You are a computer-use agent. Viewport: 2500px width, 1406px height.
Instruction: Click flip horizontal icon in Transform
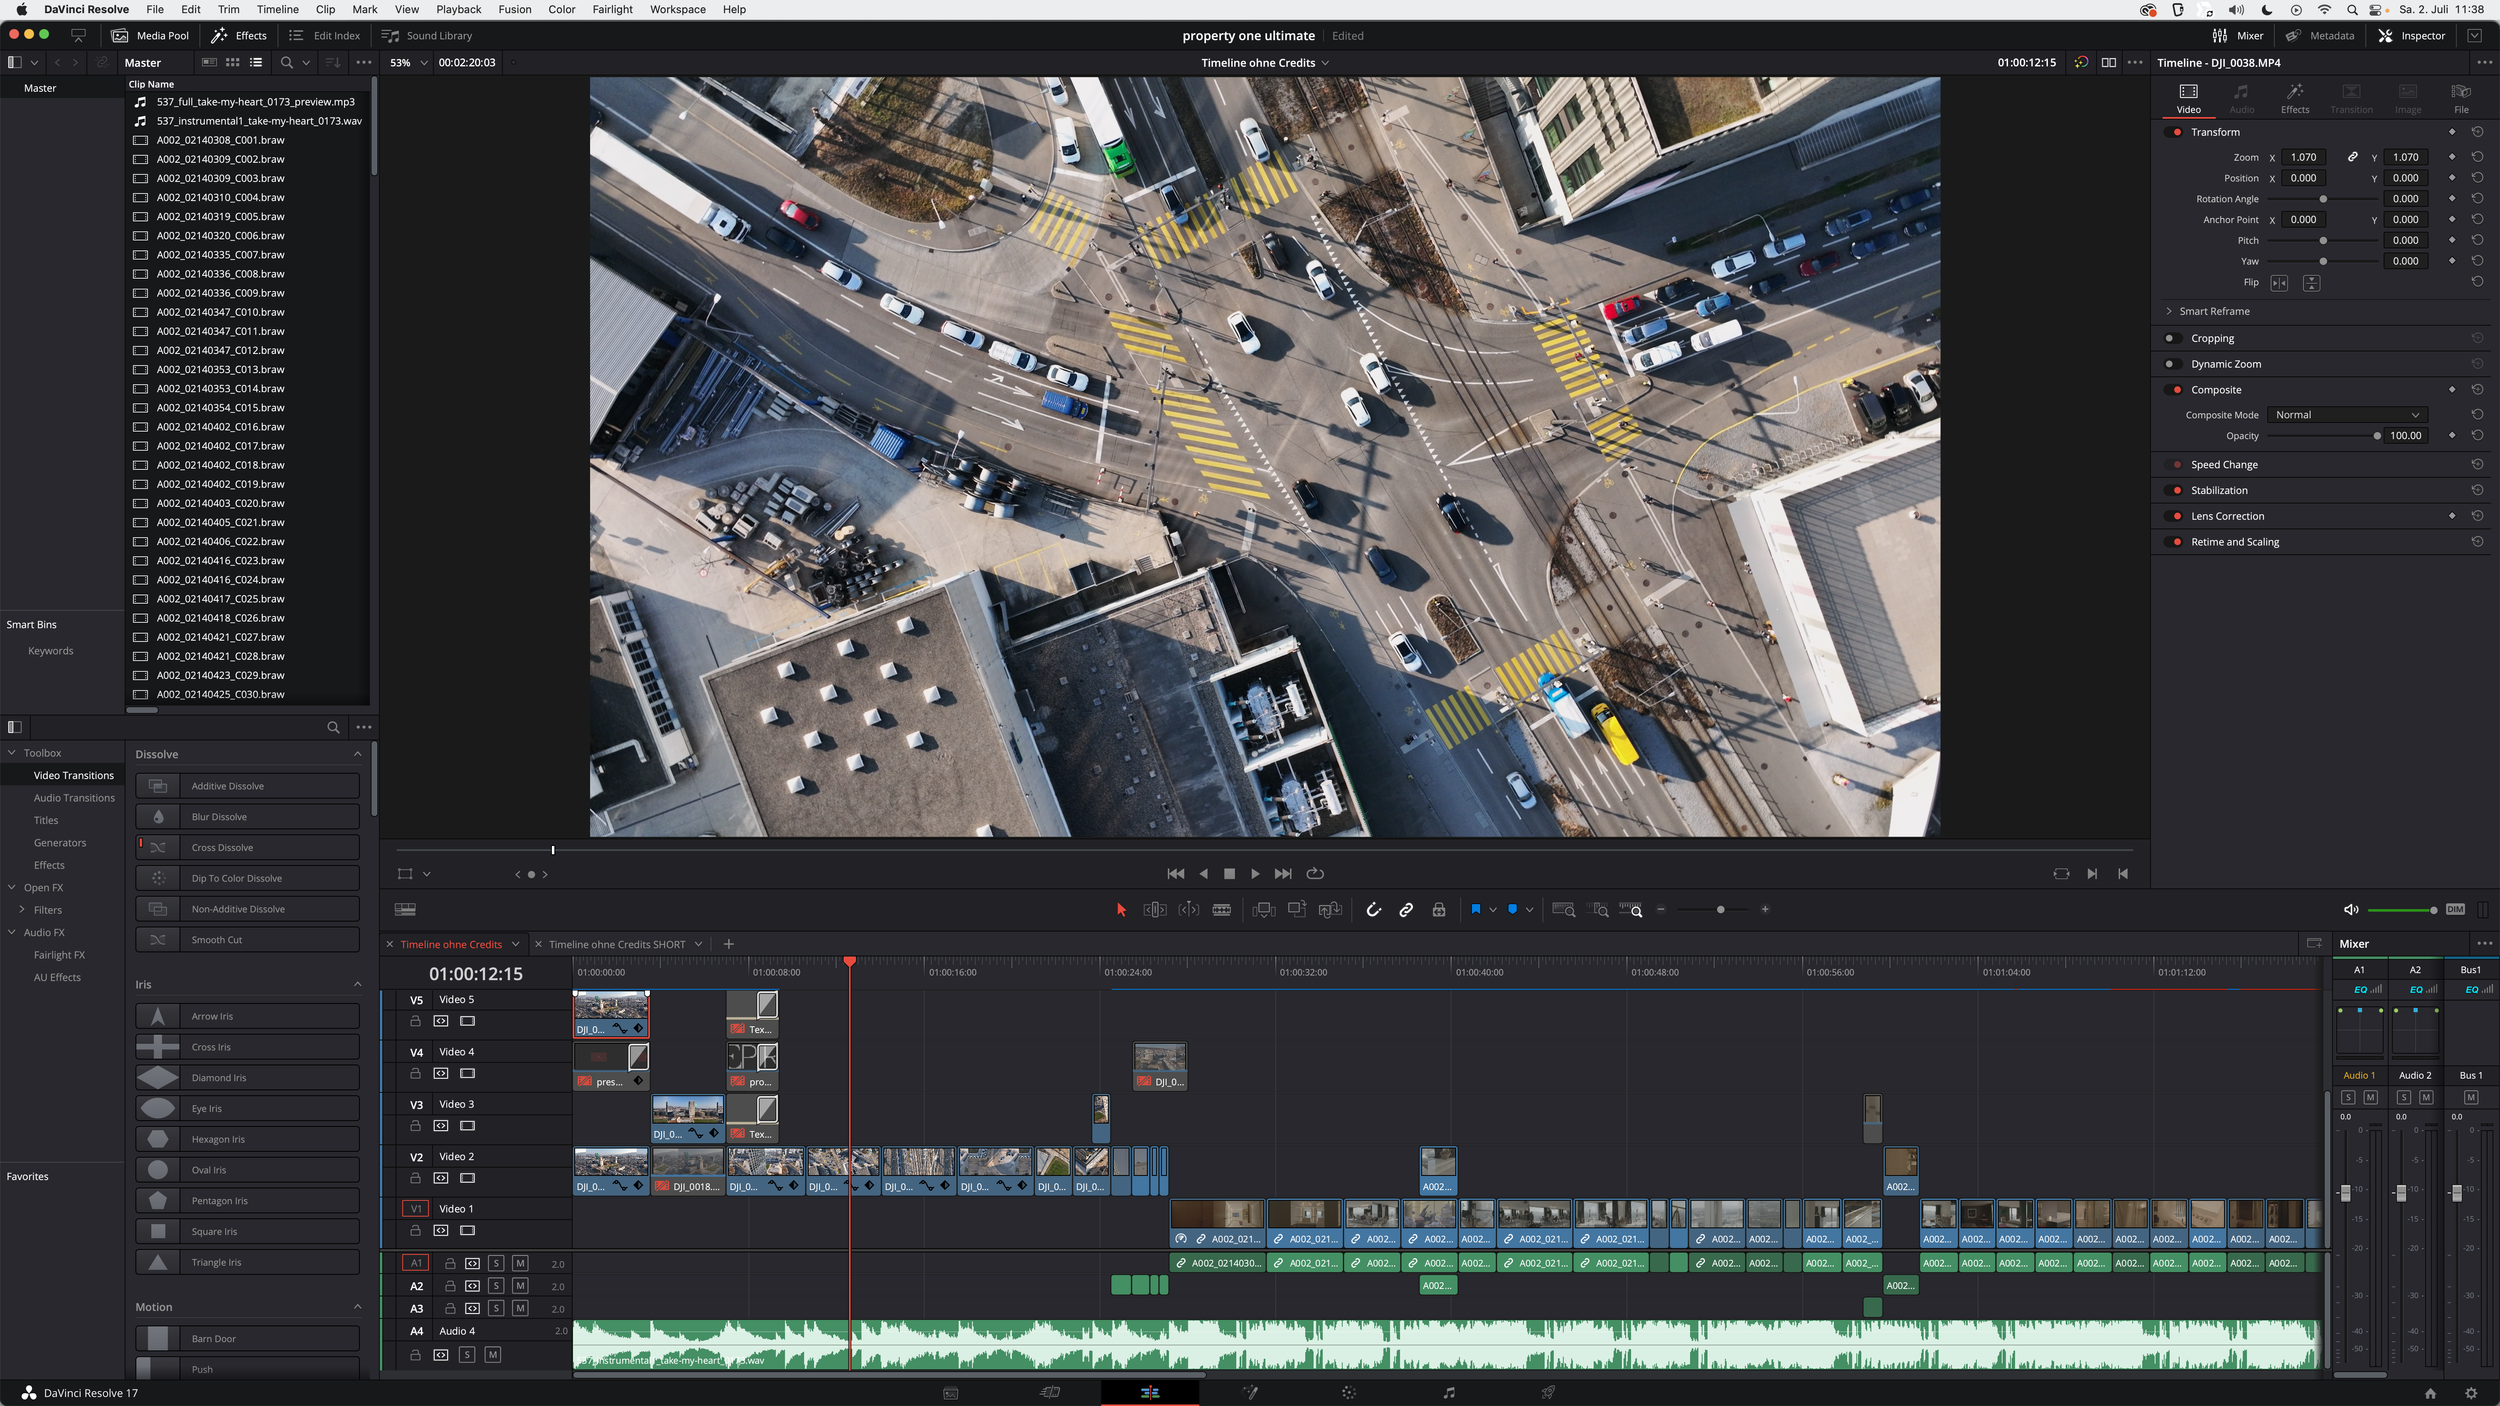[x=2279, y=283]
